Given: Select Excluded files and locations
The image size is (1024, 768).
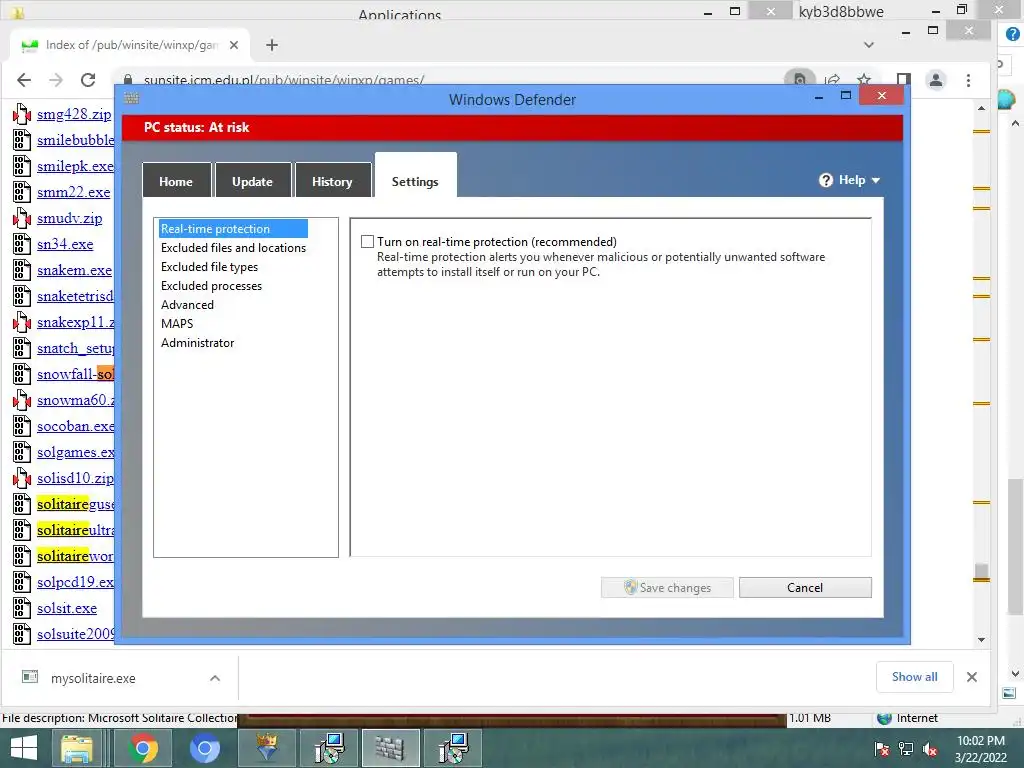Looking at the screenshot, I should pyautogui.click(x=233, y=248).
